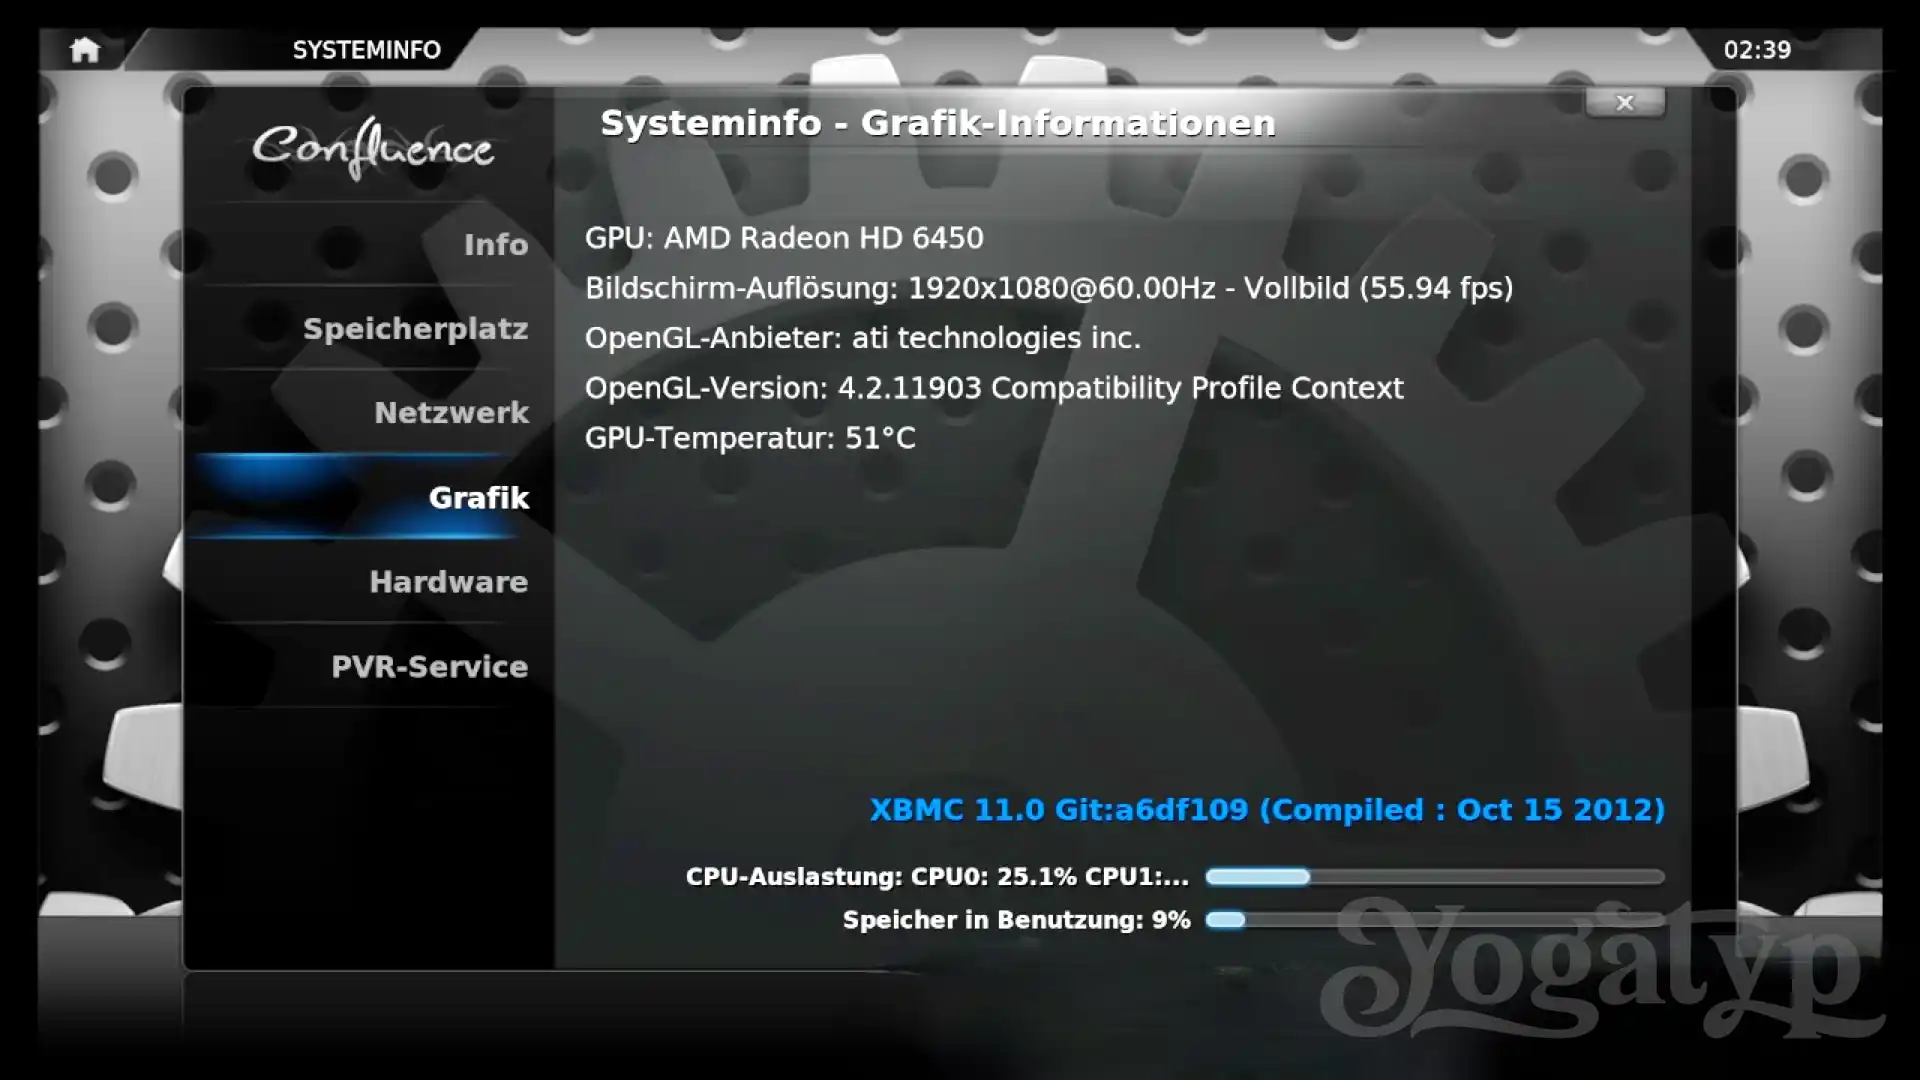Click the CPU-Auslastung progress bar
Image resolution: width=1920 pixels, height=1080 pixels.
coord(1435,877)
